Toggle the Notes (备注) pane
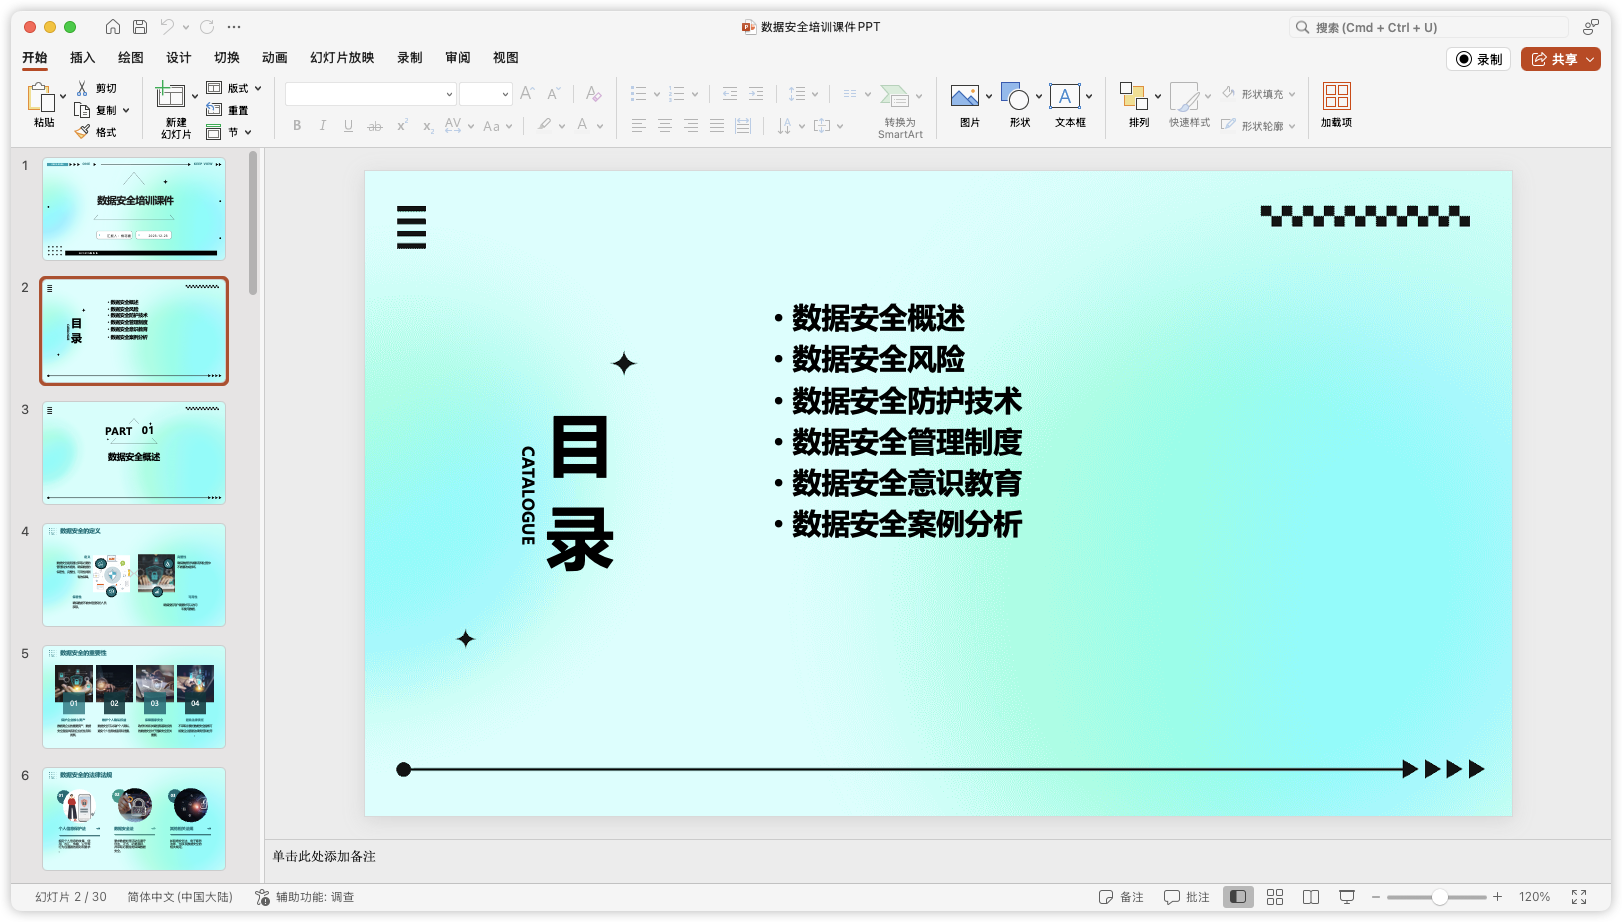1622x922 pixels. [1121, 897]
